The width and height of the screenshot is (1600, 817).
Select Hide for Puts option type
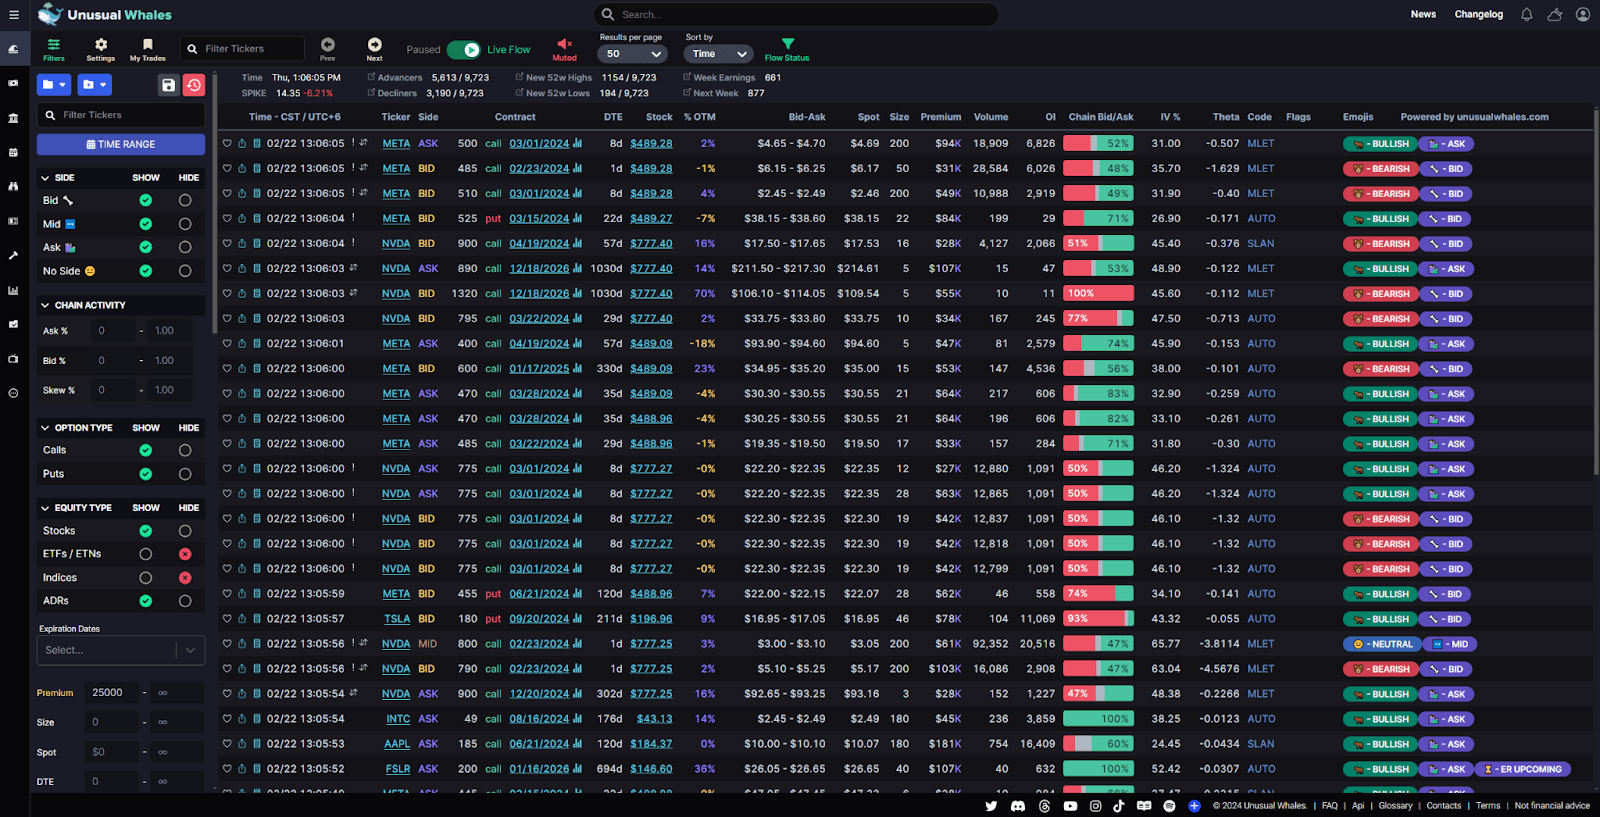point(185,474)
